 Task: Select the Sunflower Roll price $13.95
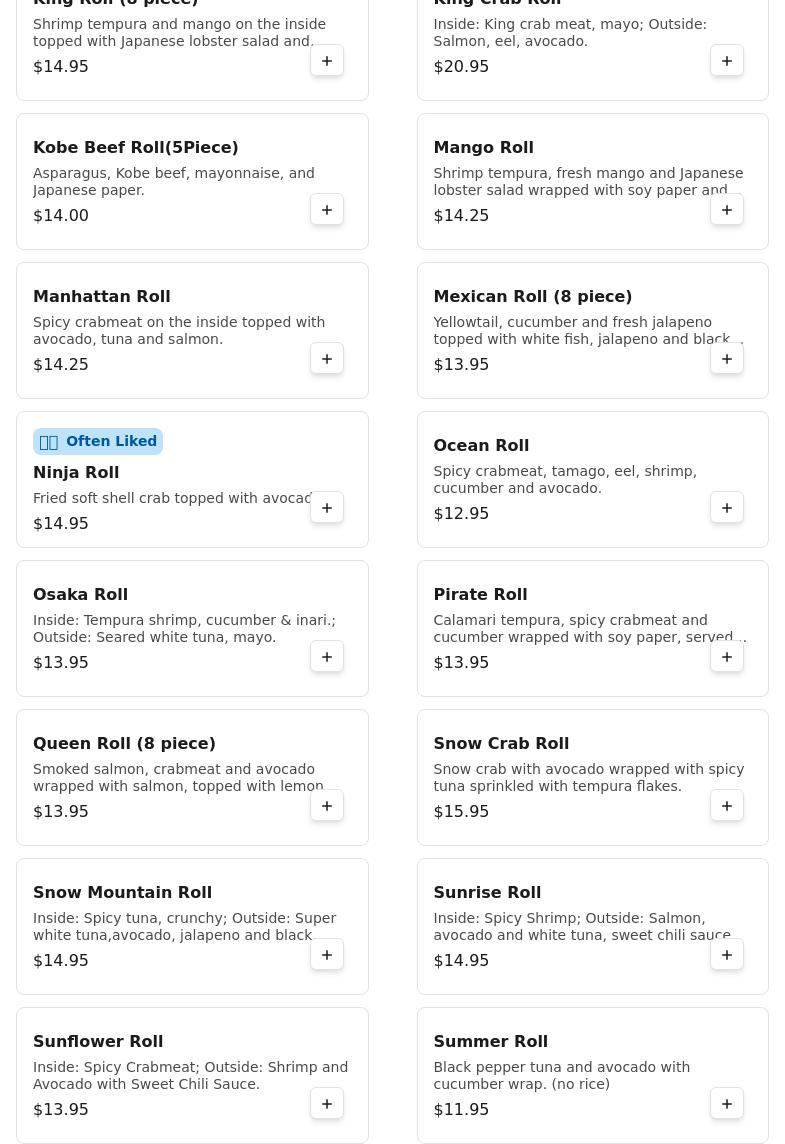coord(61,1109)
